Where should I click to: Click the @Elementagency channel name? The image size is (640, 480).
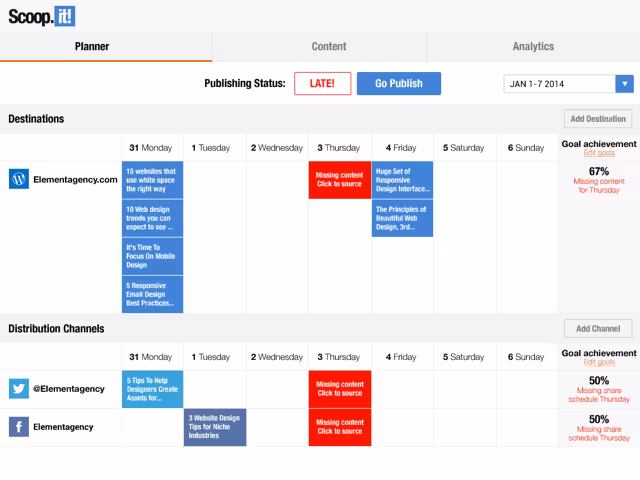[x=69, y=389]
